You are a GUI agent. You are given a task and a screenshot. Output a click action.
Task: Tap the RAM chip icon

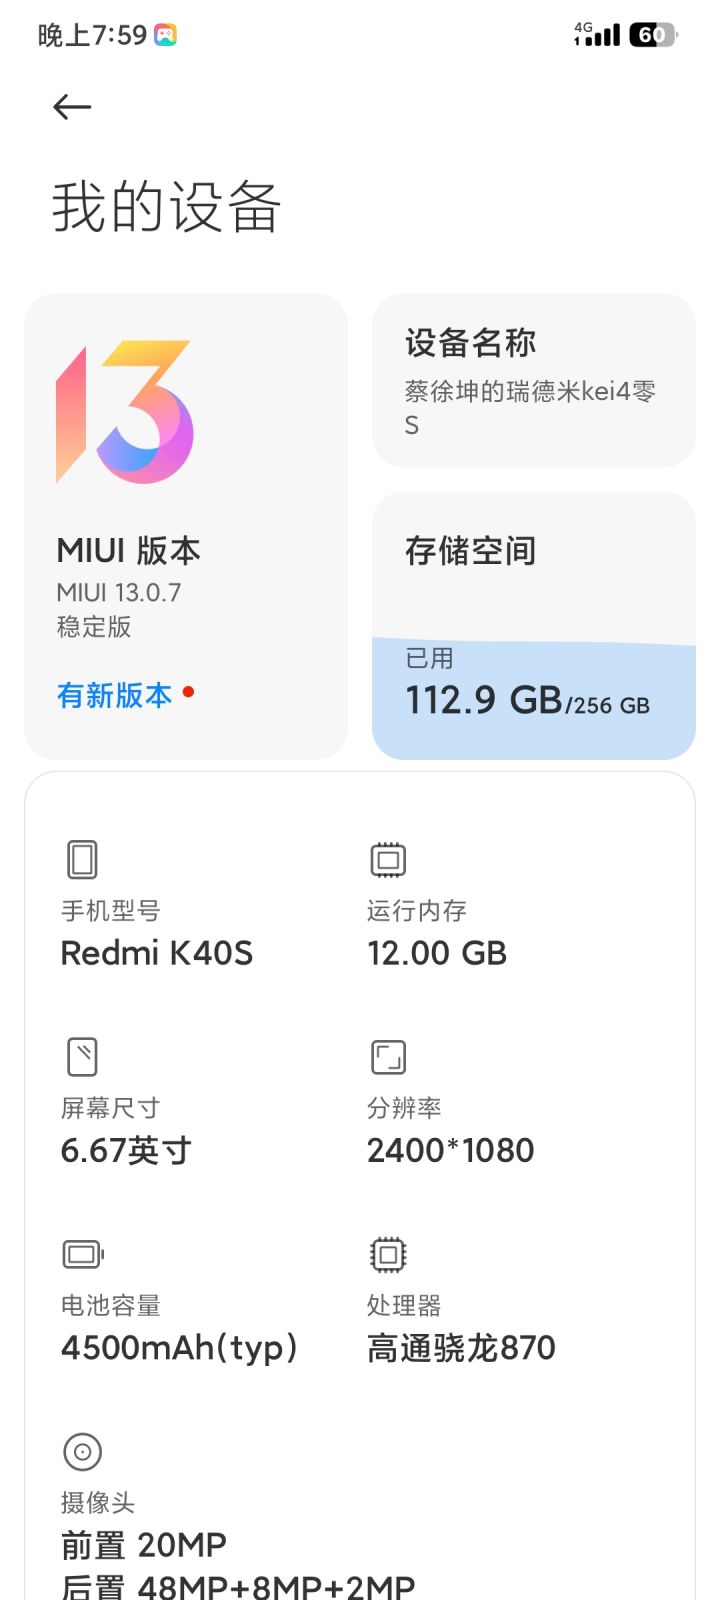[x=388, y=859]
